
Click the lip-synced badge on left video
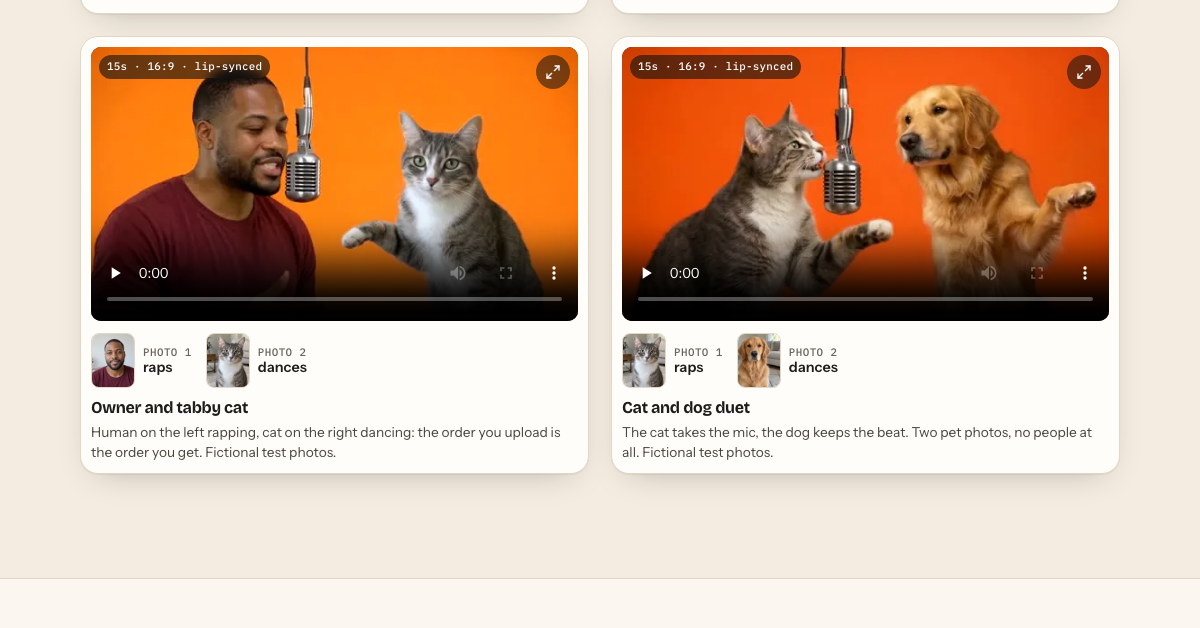point(184,67)
